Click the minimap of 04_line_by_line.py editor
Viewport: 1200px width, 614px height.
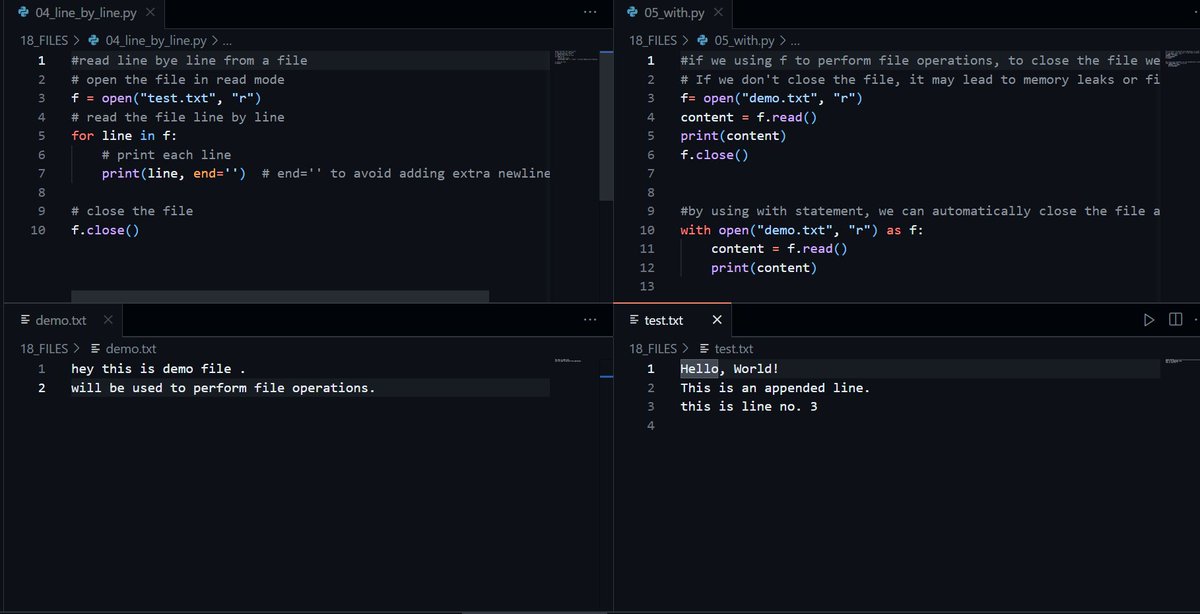575,57
